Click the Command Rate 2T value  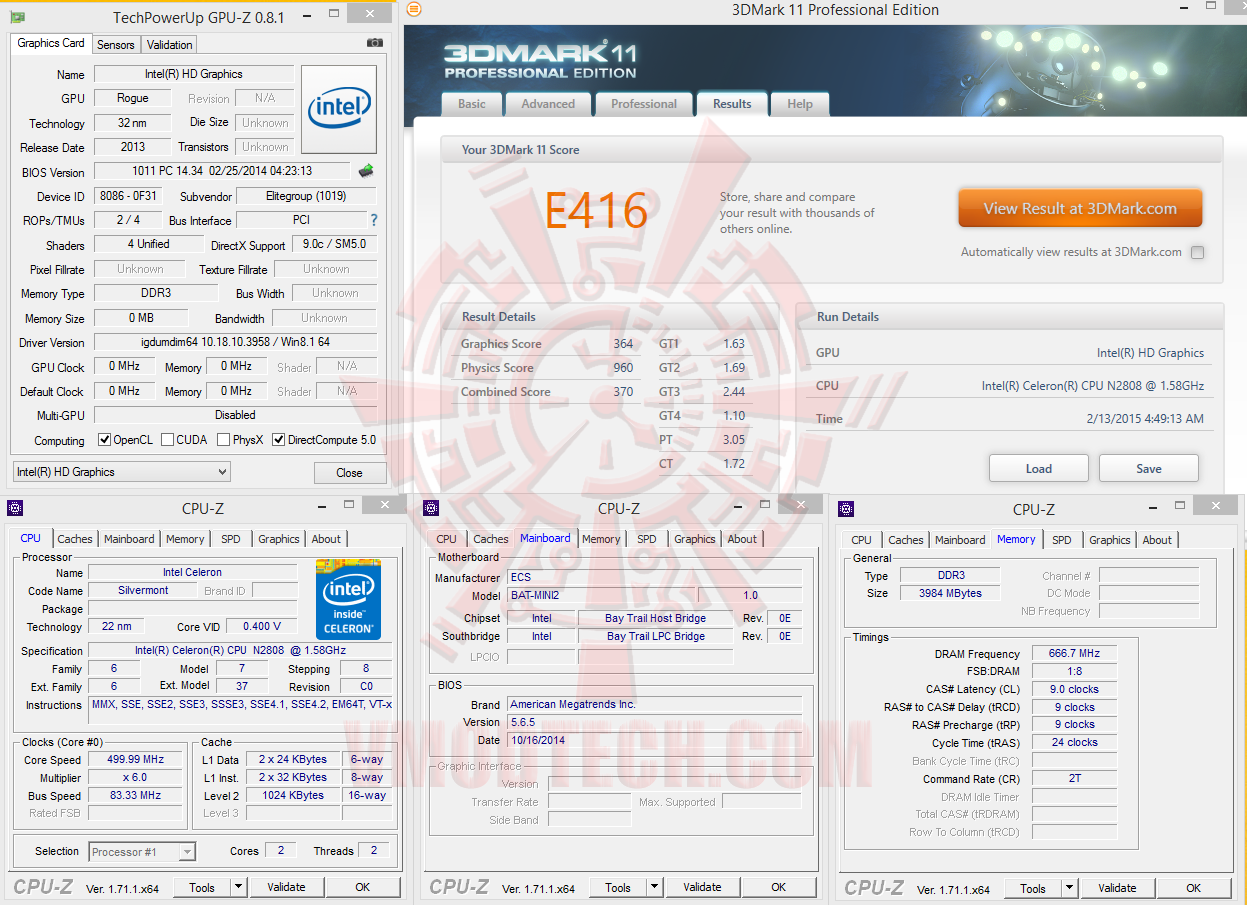[1074, 779]
